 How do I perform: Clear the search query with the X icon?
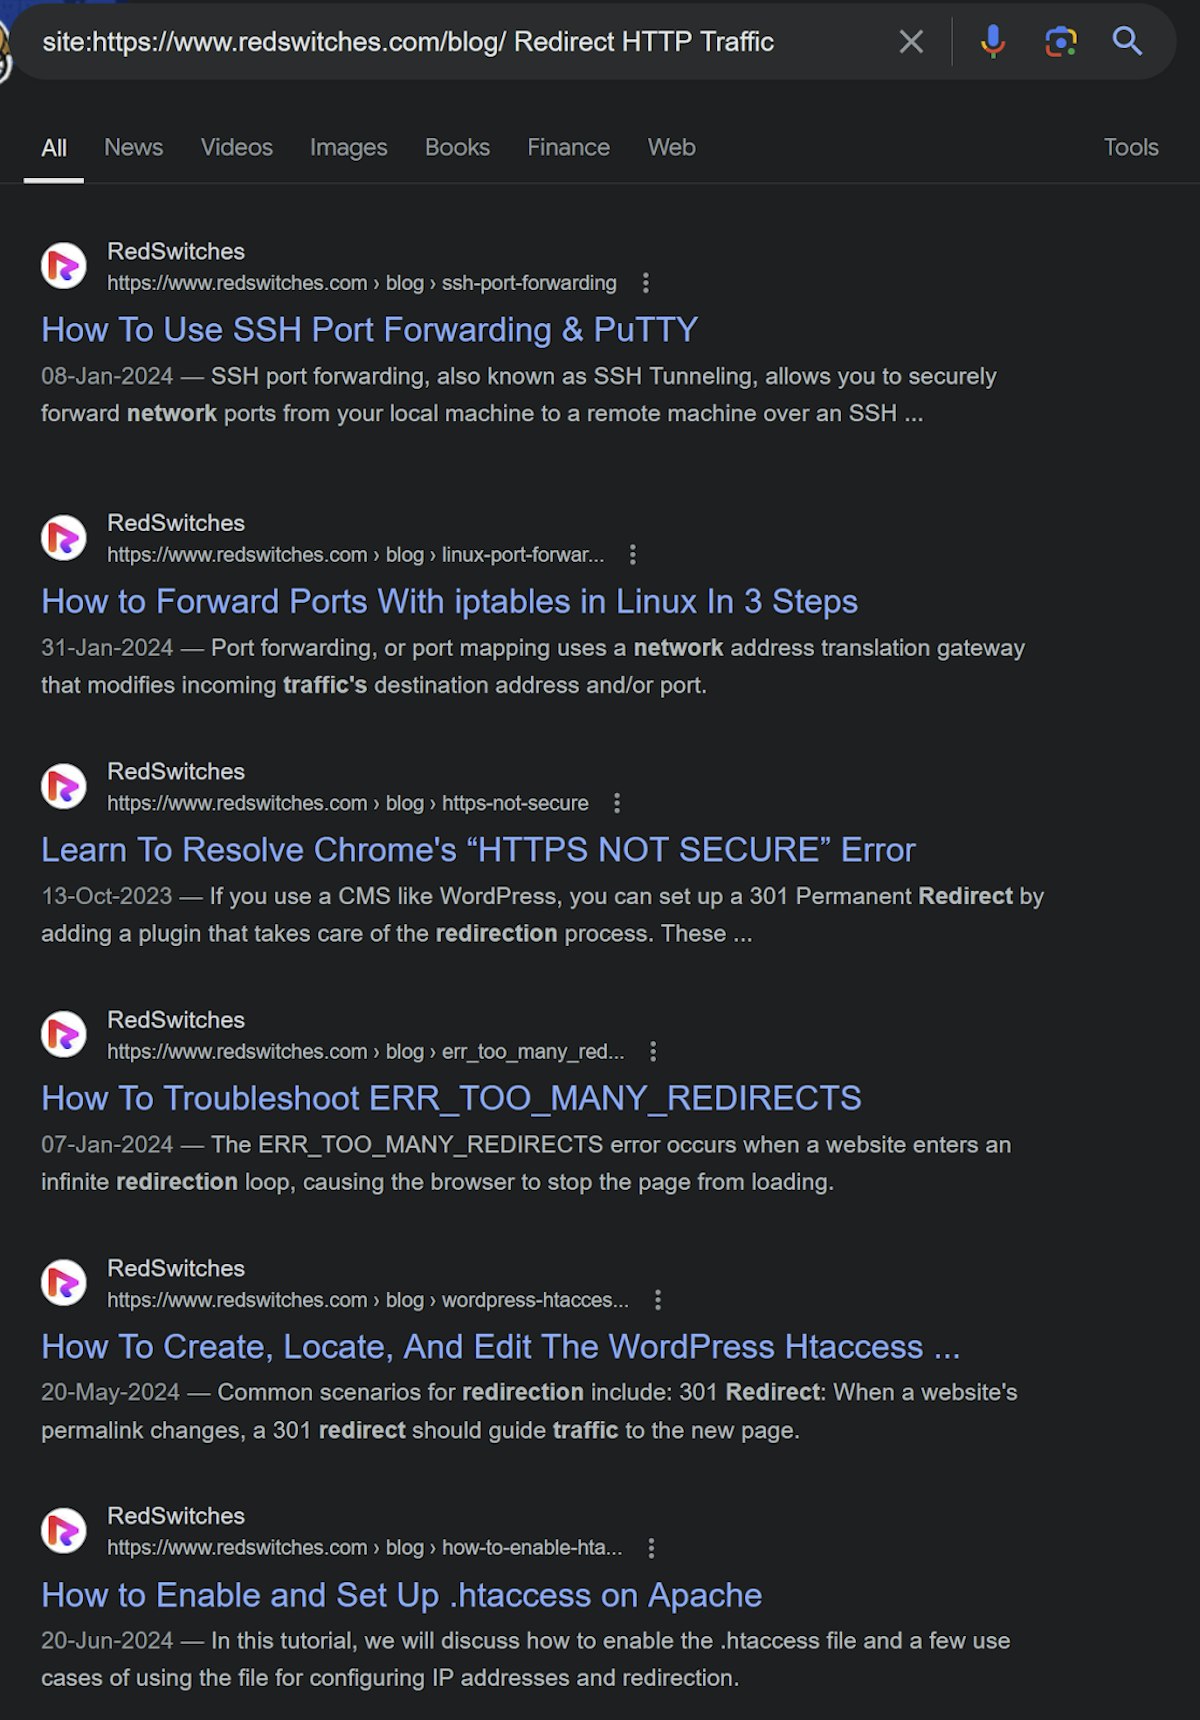(910, 42)
